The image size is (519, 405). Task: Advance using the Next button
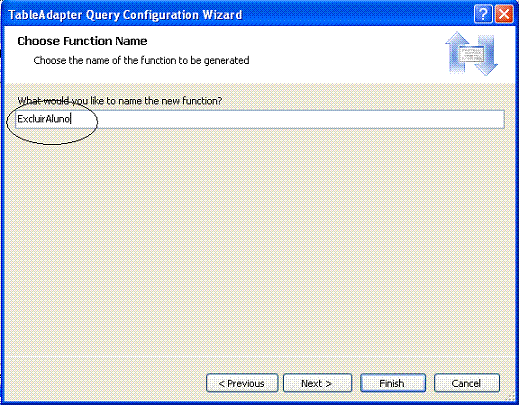tap(317, 383)
